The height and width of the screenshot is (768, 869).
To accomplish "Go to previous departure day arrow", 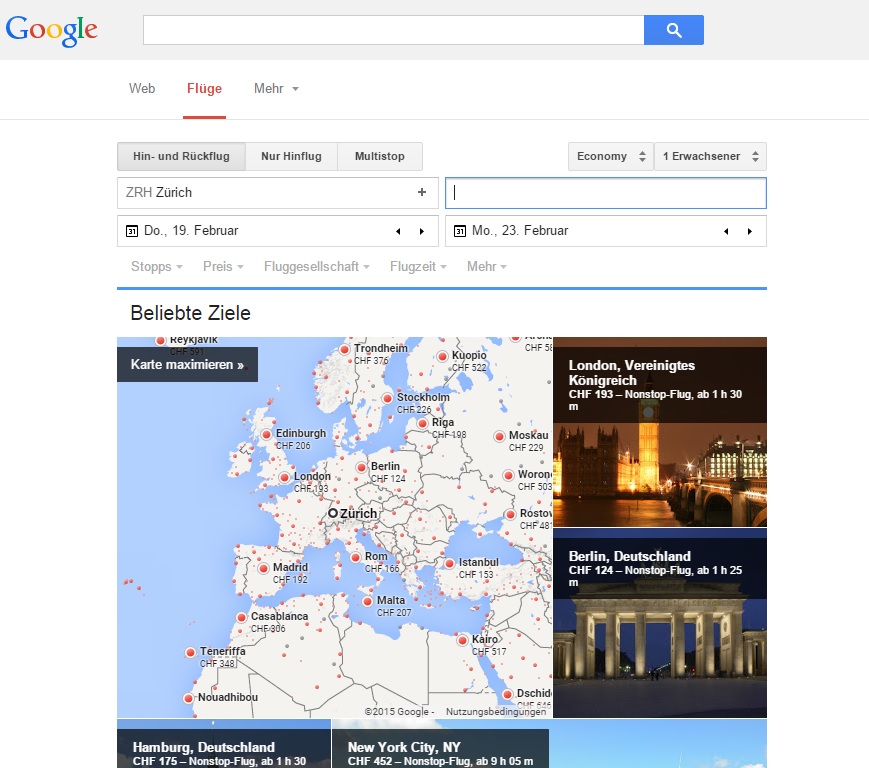I will coord(398,231).
